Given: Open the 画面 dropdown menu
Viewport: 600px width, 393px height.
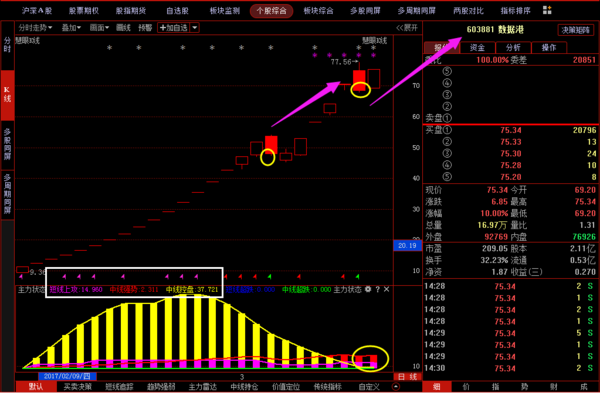Looking at the screenshot, I should (x=99, y=28).
